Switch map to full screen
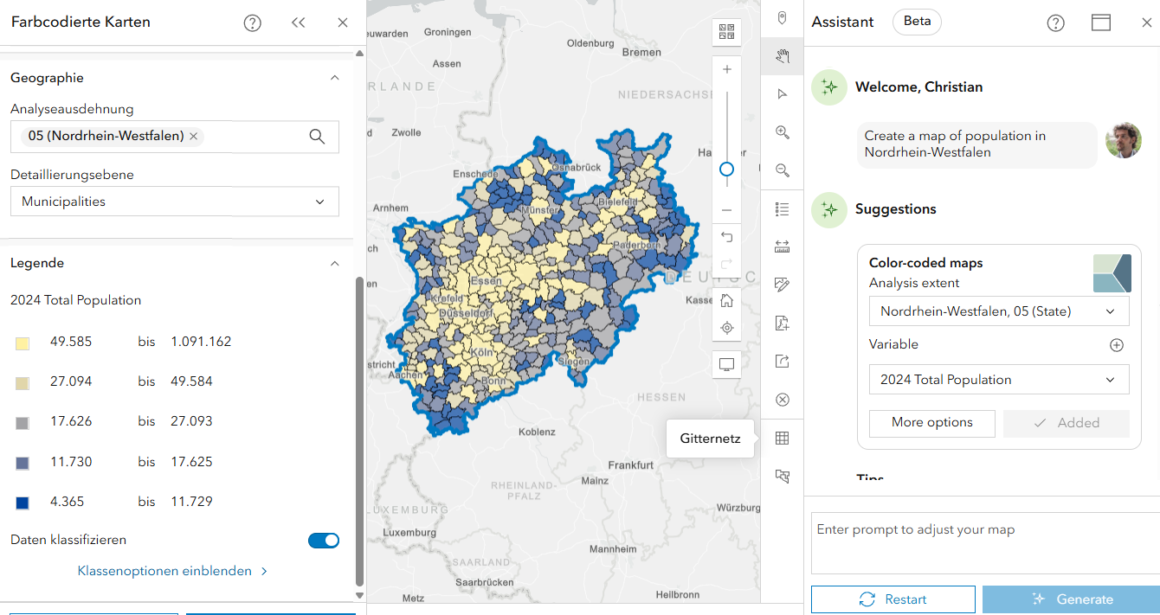 726,364
